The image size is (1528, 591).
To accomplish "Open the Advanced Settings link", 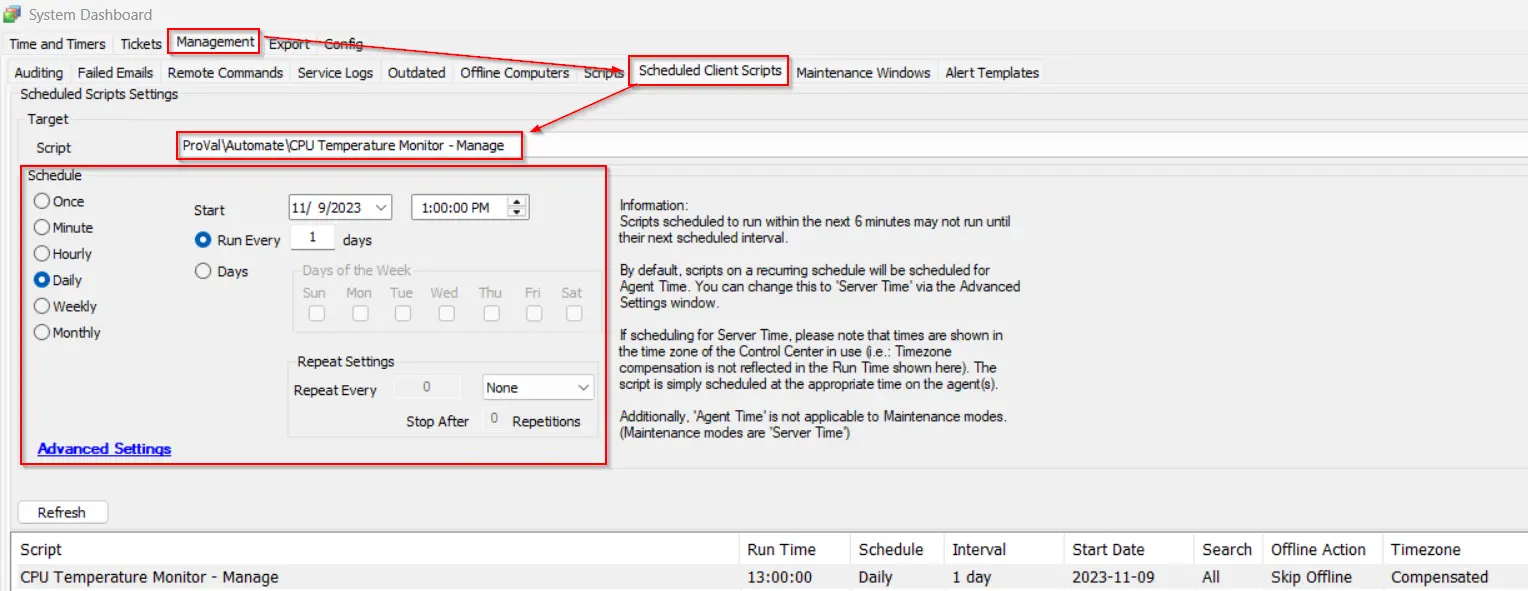I will (104, 449).
